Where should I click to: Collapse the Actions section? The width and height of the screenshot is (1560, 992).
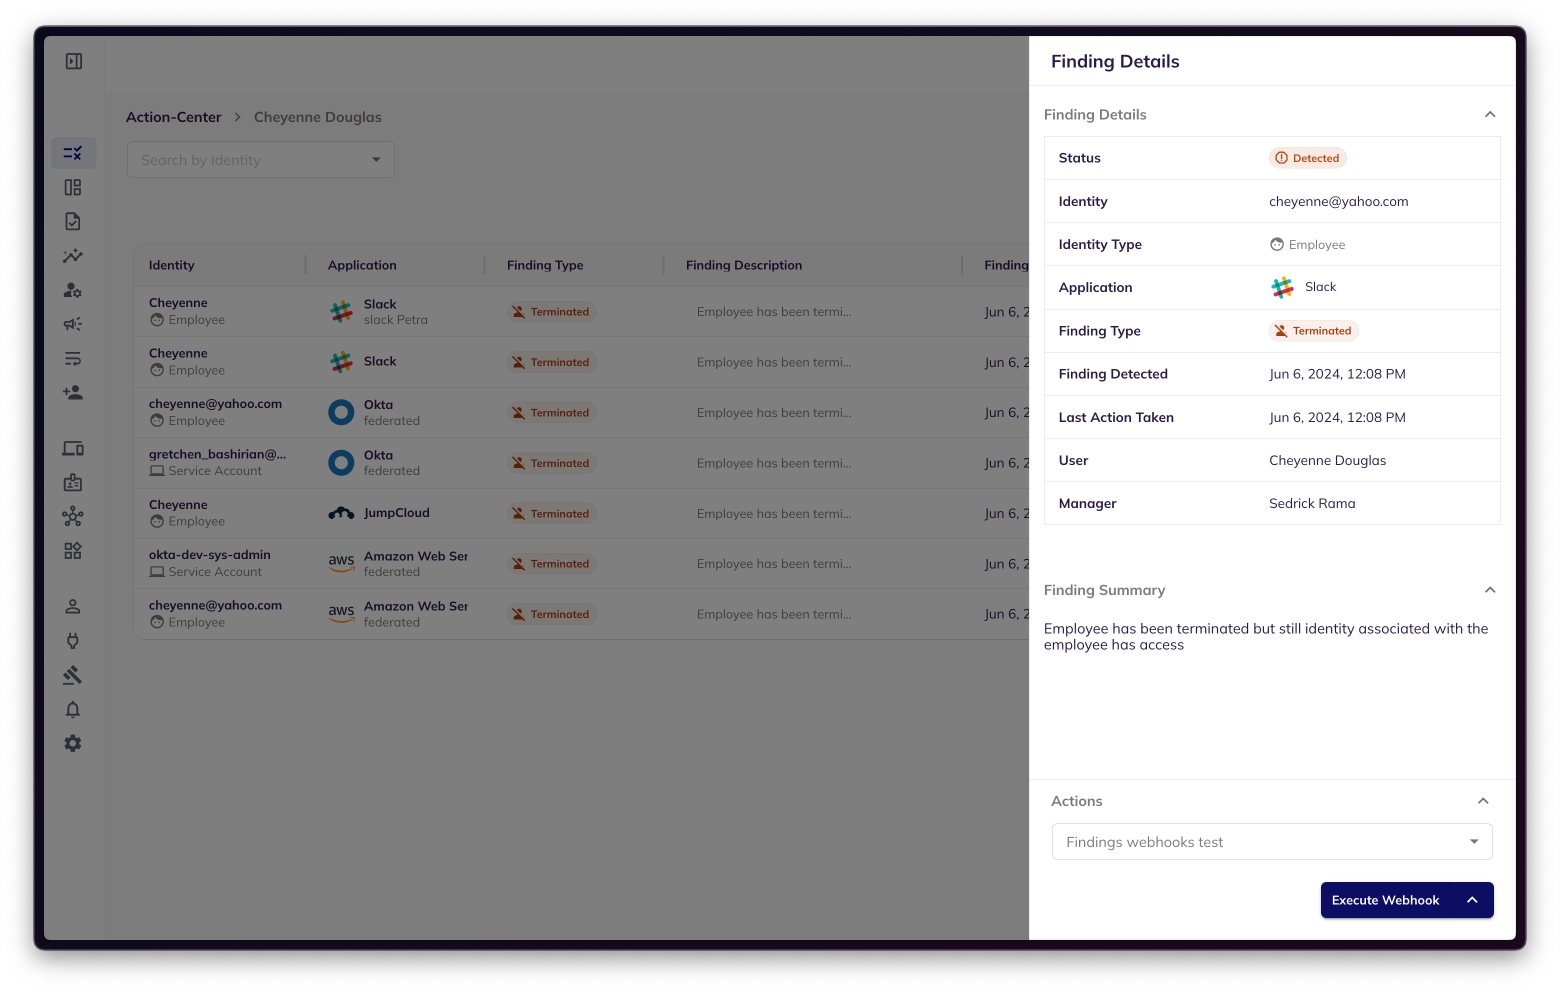point(1483,801)
